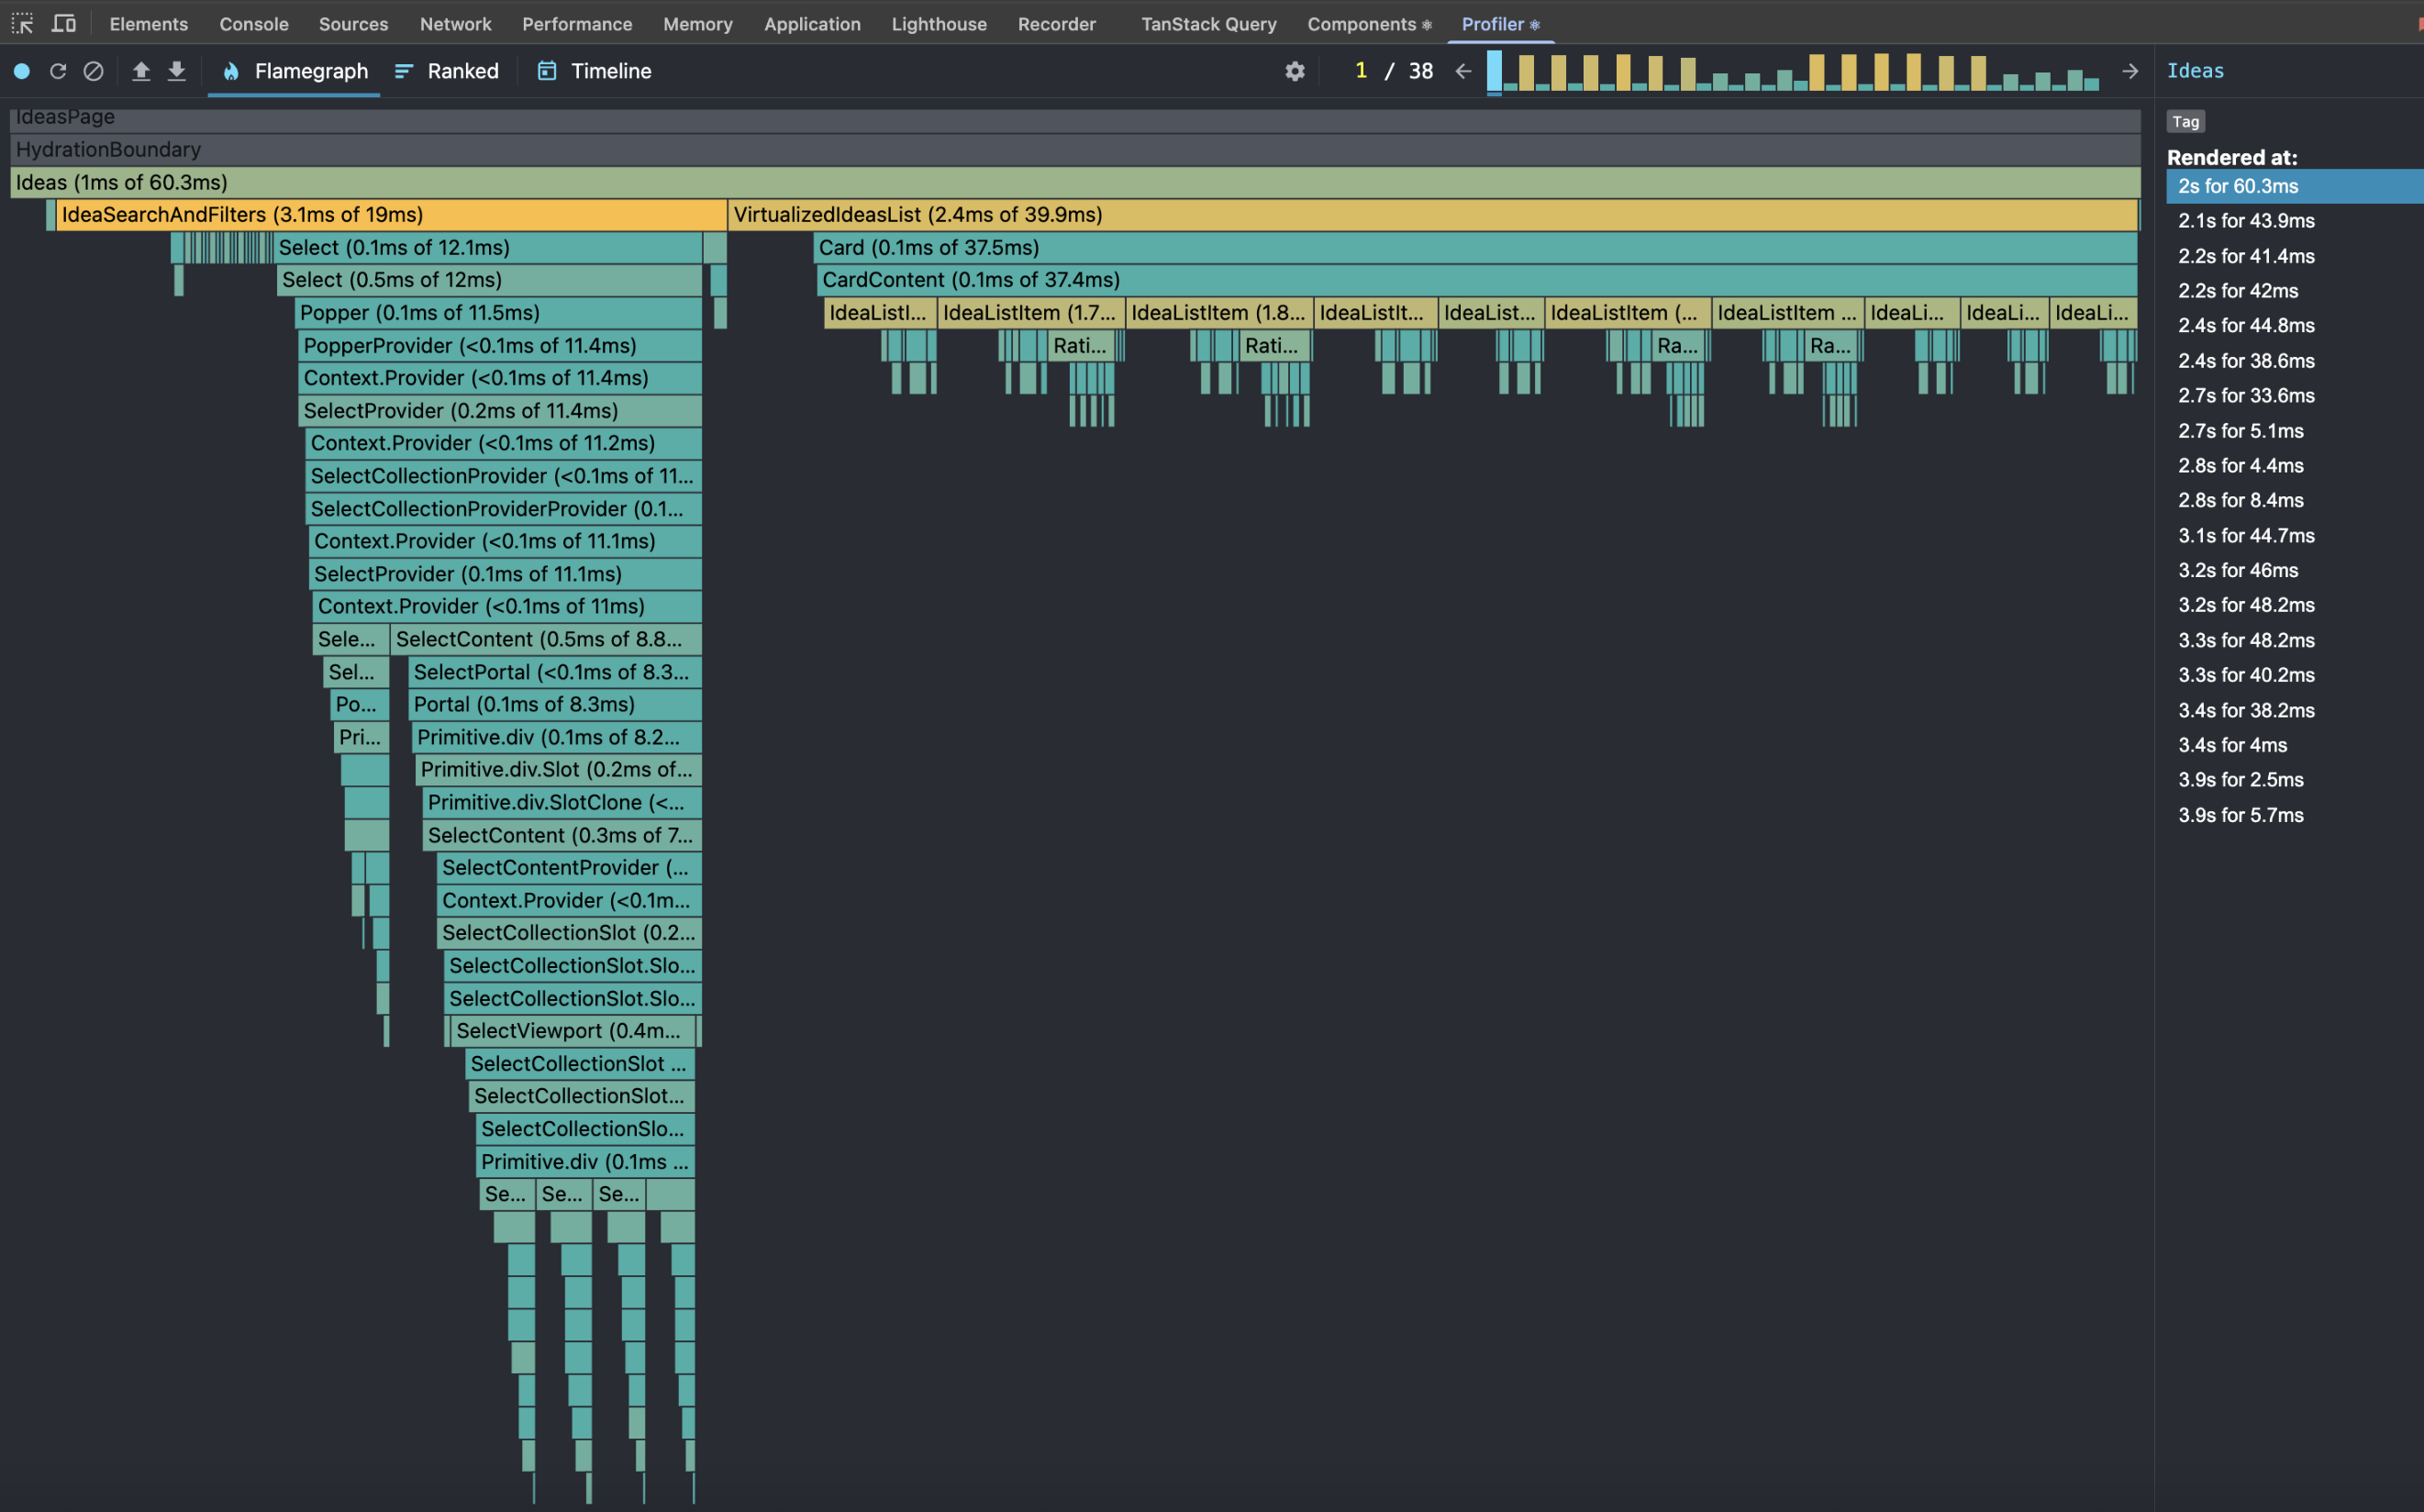
Task: Open the Components tab
Action: (x=1369, y=24)
